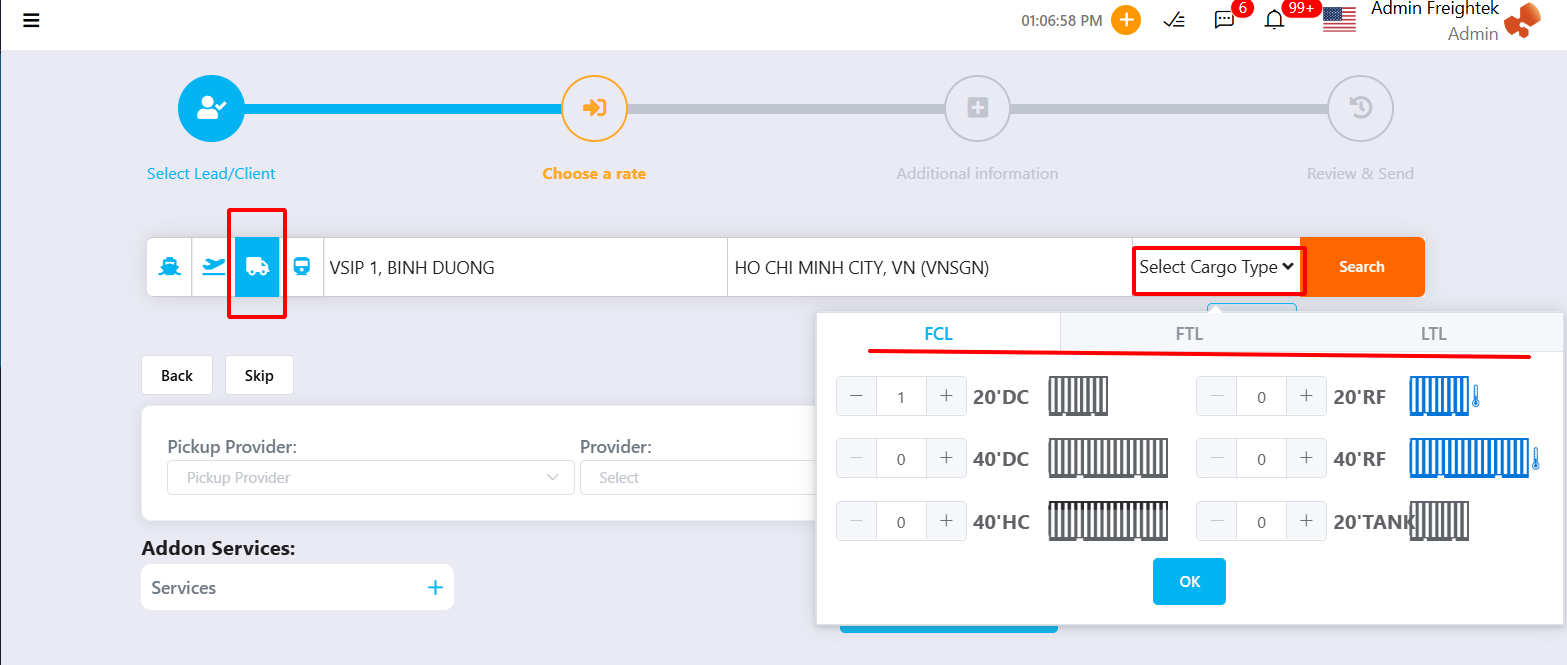Change language via US flag
The height and width of the screenshot is (665, 1567).
pyautogui.click(x=1339, y=20)
